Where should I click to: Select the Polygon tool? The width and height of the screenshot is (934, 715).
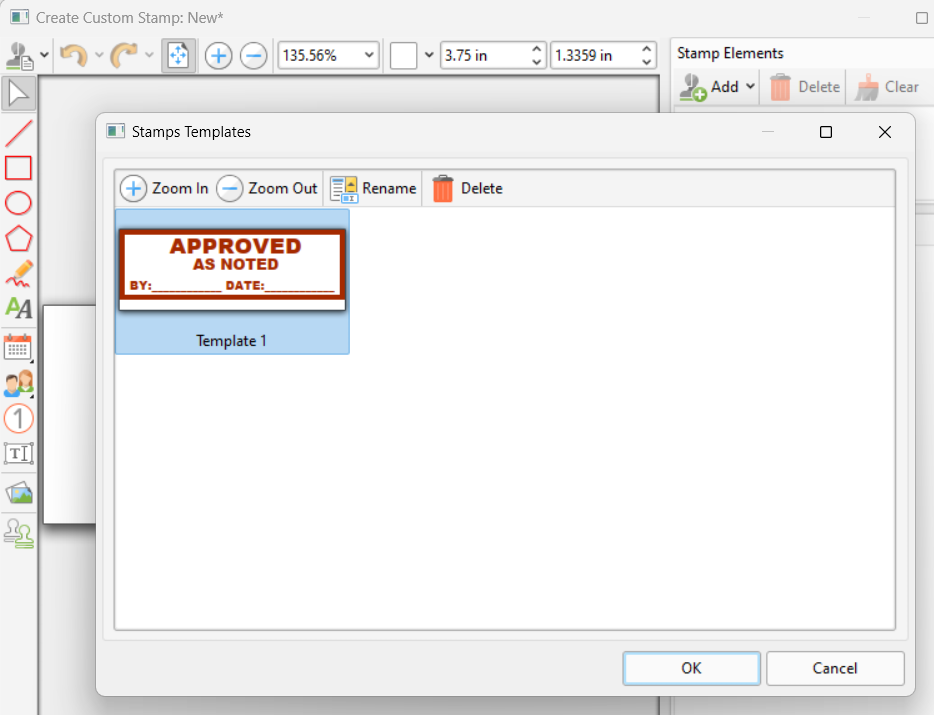pyautogui.click(x=18, y=238)
